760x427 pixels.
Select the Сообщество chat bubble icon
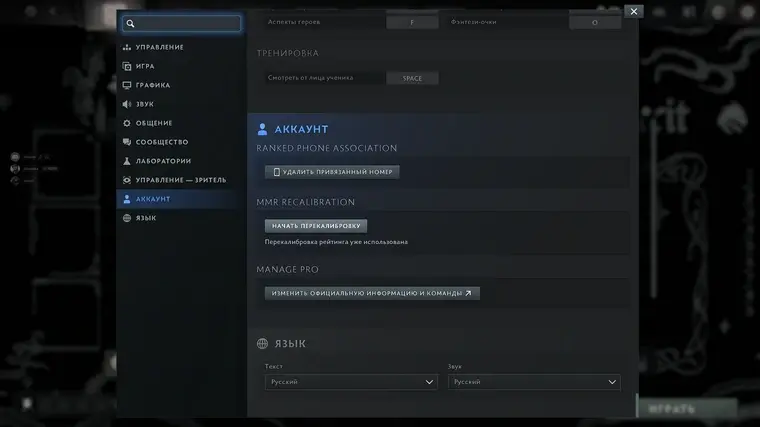point(126,142)
